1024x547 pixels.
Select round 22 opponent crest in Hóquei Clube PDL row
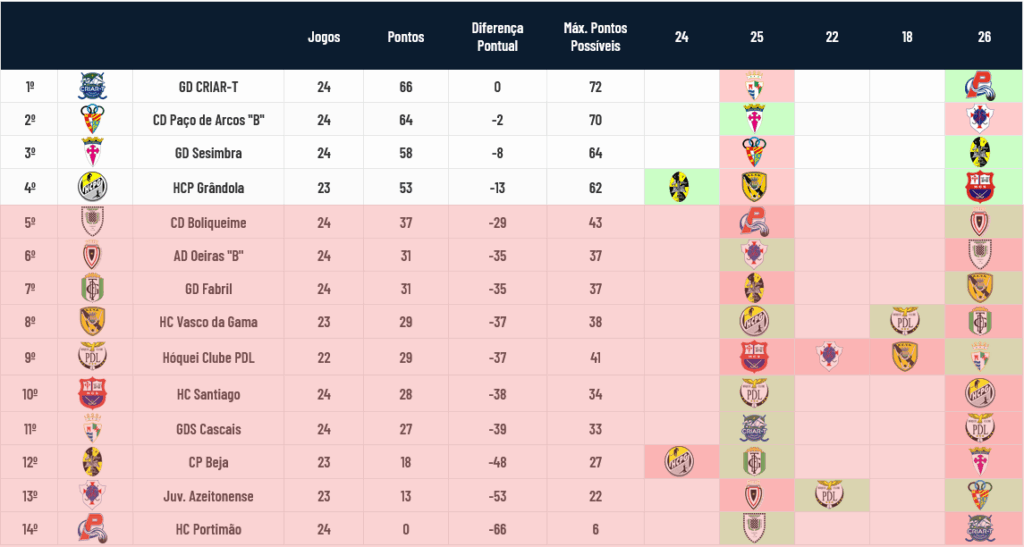[829, 356]
